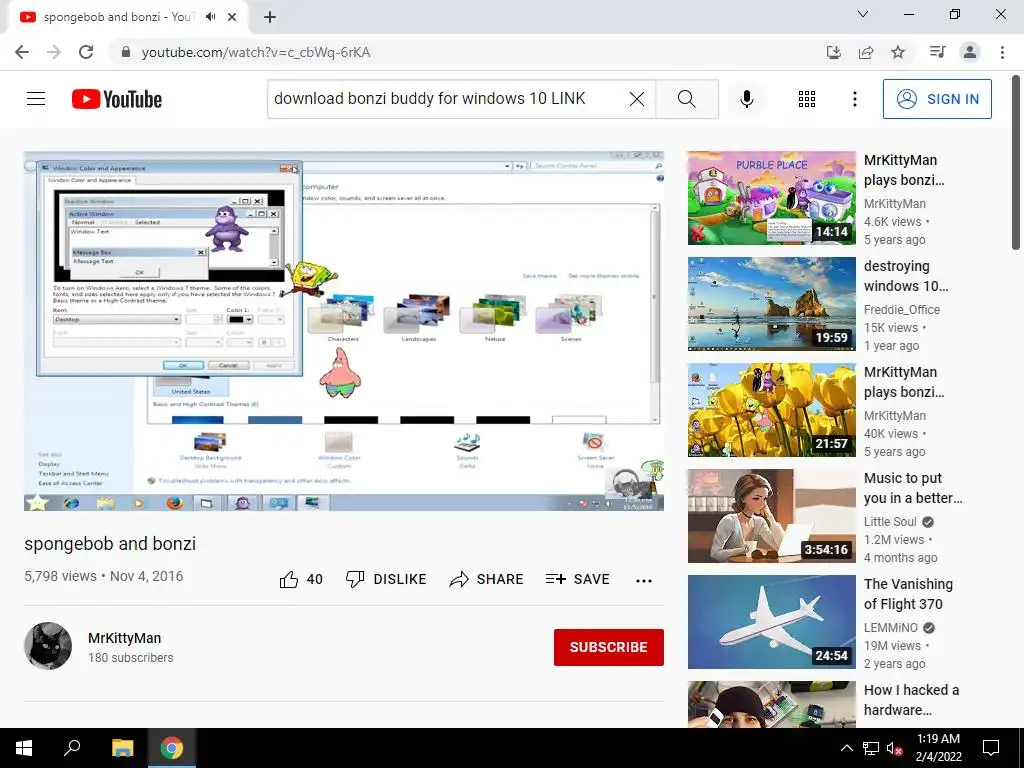
Task: Click the page vertical scrollbar
Action: [x=1016, y=163]
